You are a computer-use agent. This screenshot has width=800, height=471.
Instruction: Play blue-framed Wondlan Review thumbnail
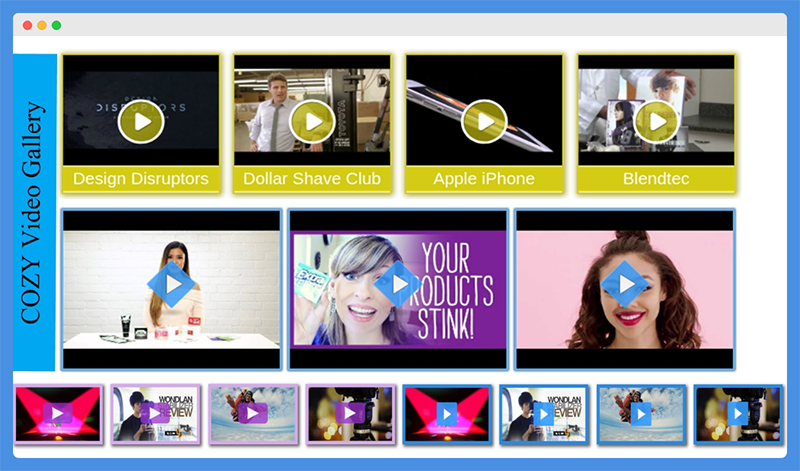pos(544,414)
